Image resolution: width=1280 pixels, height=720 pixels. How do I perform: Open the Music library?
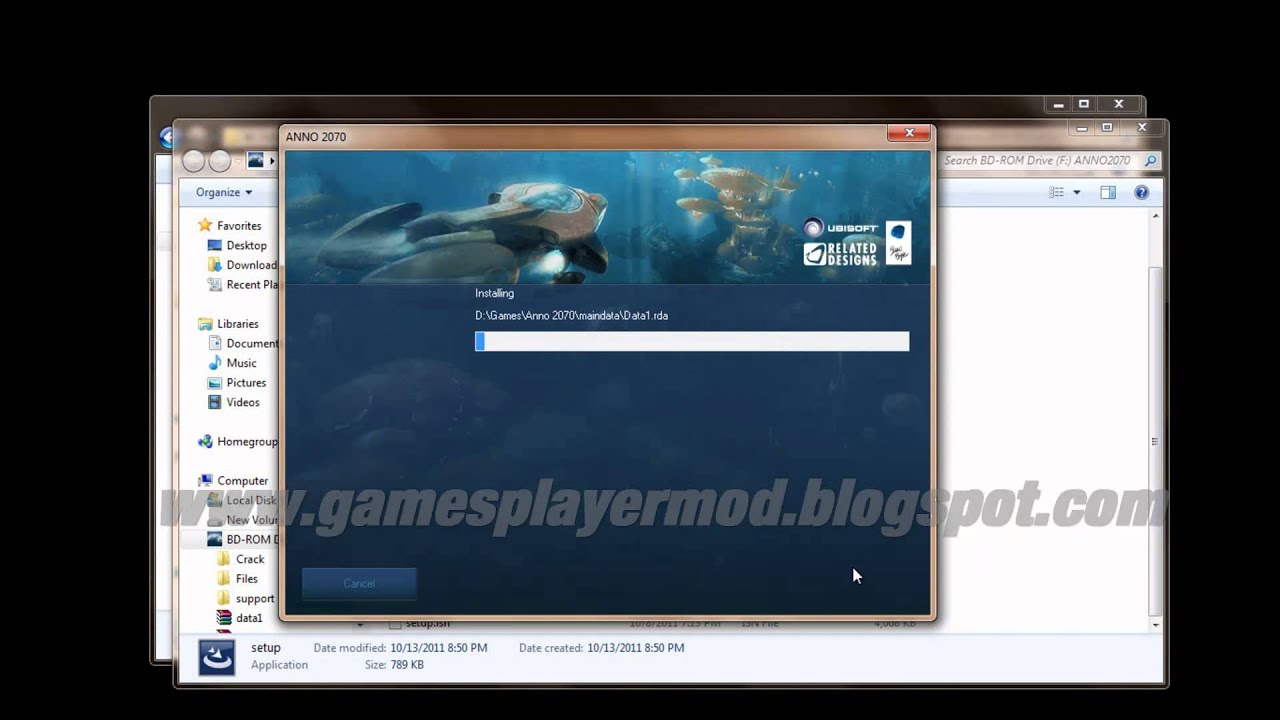pyautogui.click(x=241, y=363)
